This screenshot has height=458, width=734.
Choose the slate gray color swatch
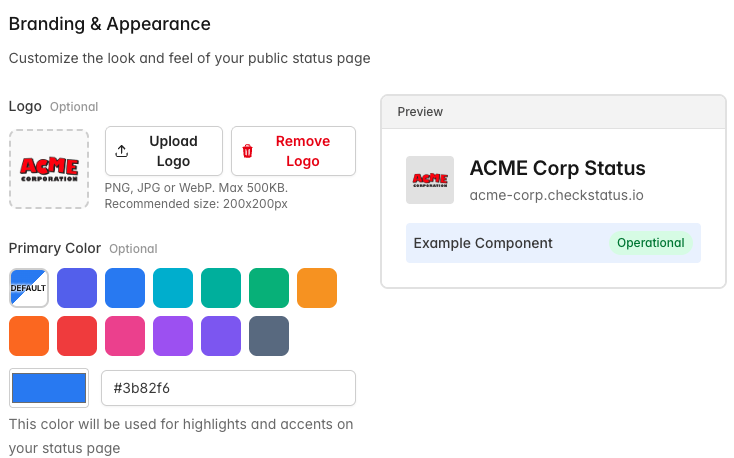269,336
